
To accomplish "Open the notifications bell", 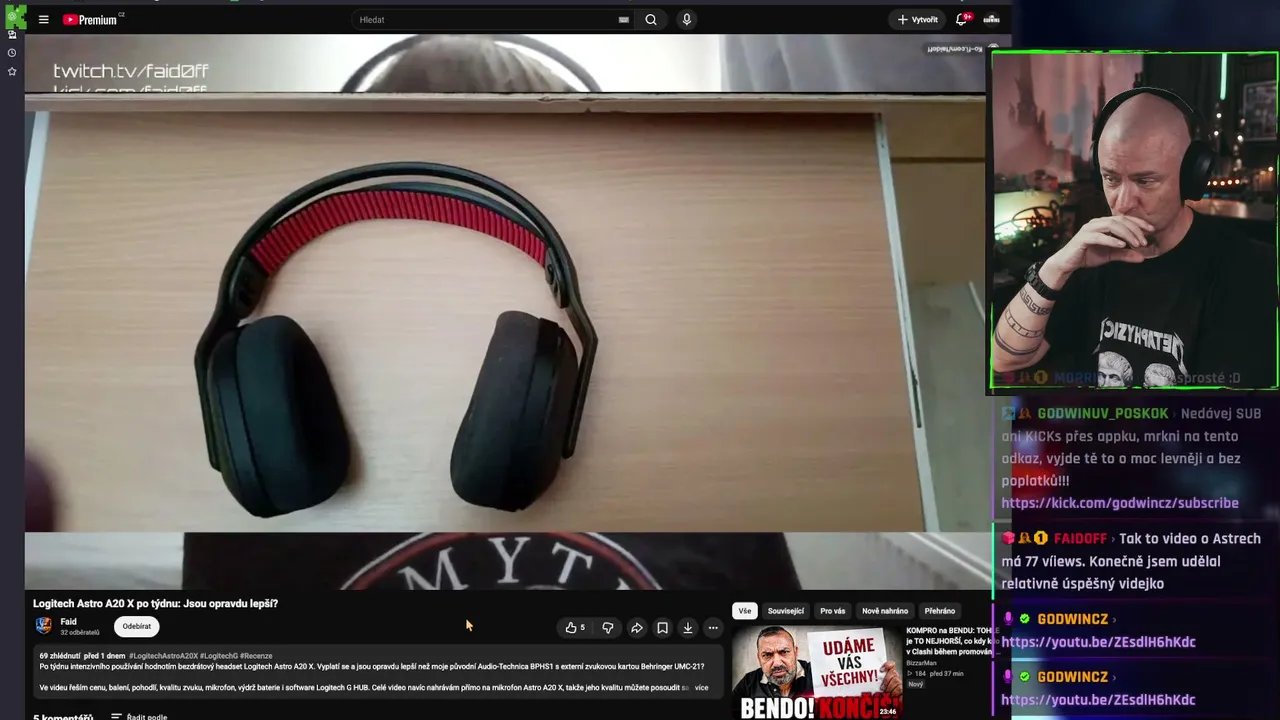I will 962,19.
